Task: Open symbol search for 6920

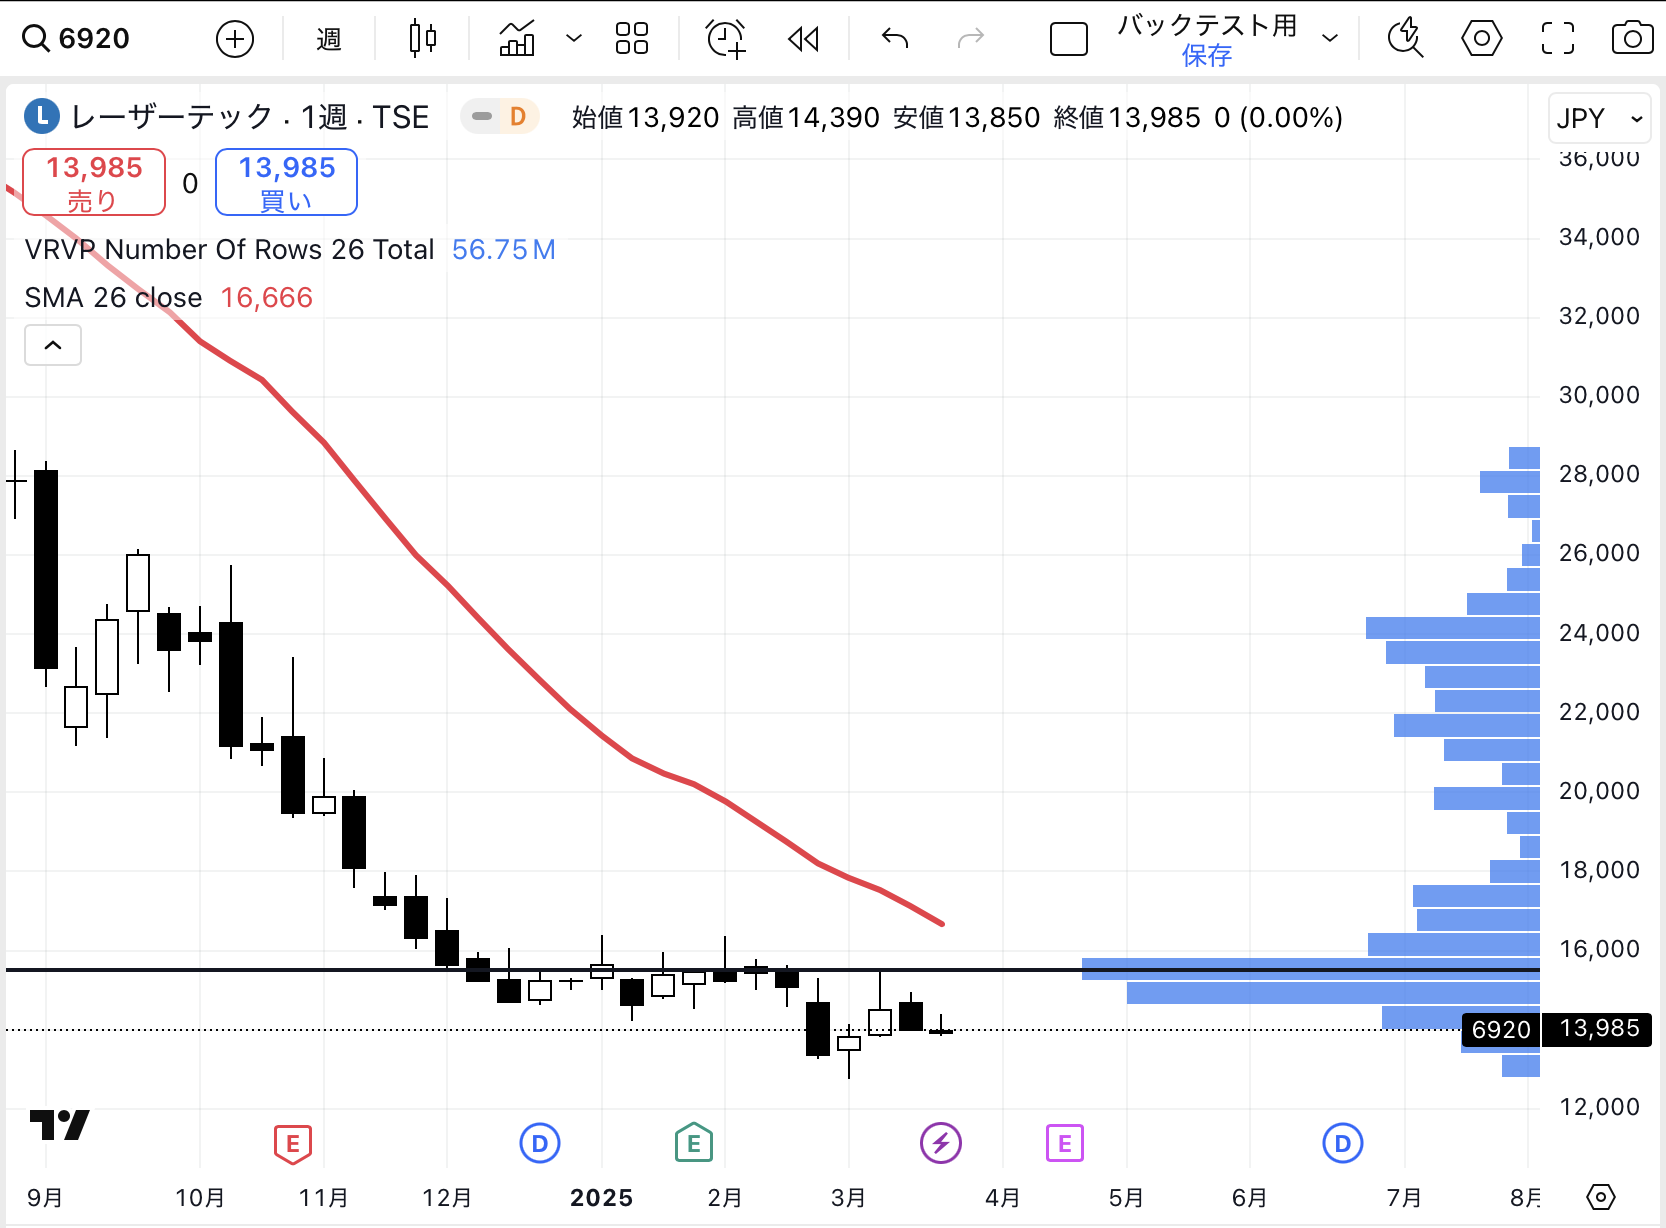Action: [x=76, y=39]
